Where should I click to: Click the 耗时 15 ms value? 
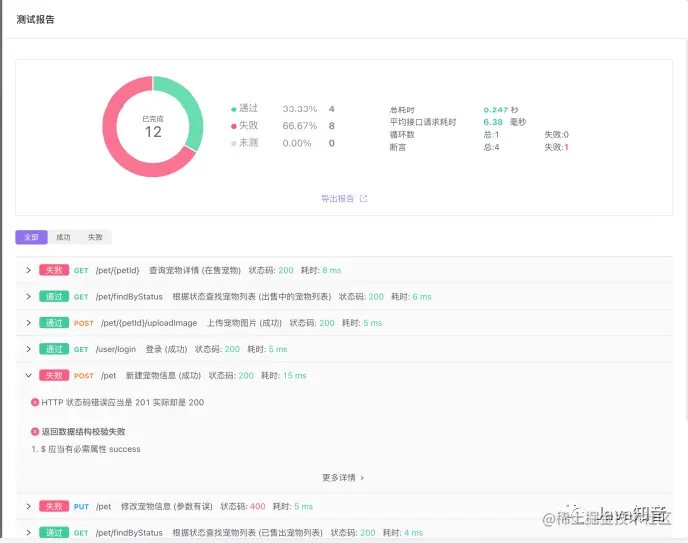tap(294, 375)
